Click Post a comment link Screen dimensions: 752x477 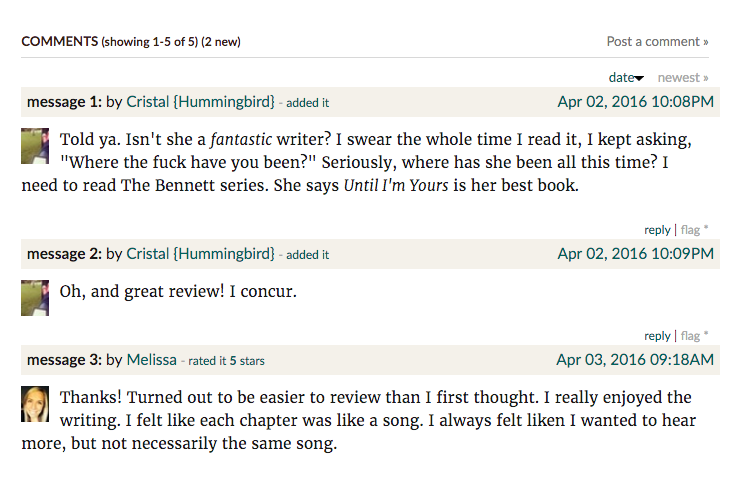(x=657, y=42)
